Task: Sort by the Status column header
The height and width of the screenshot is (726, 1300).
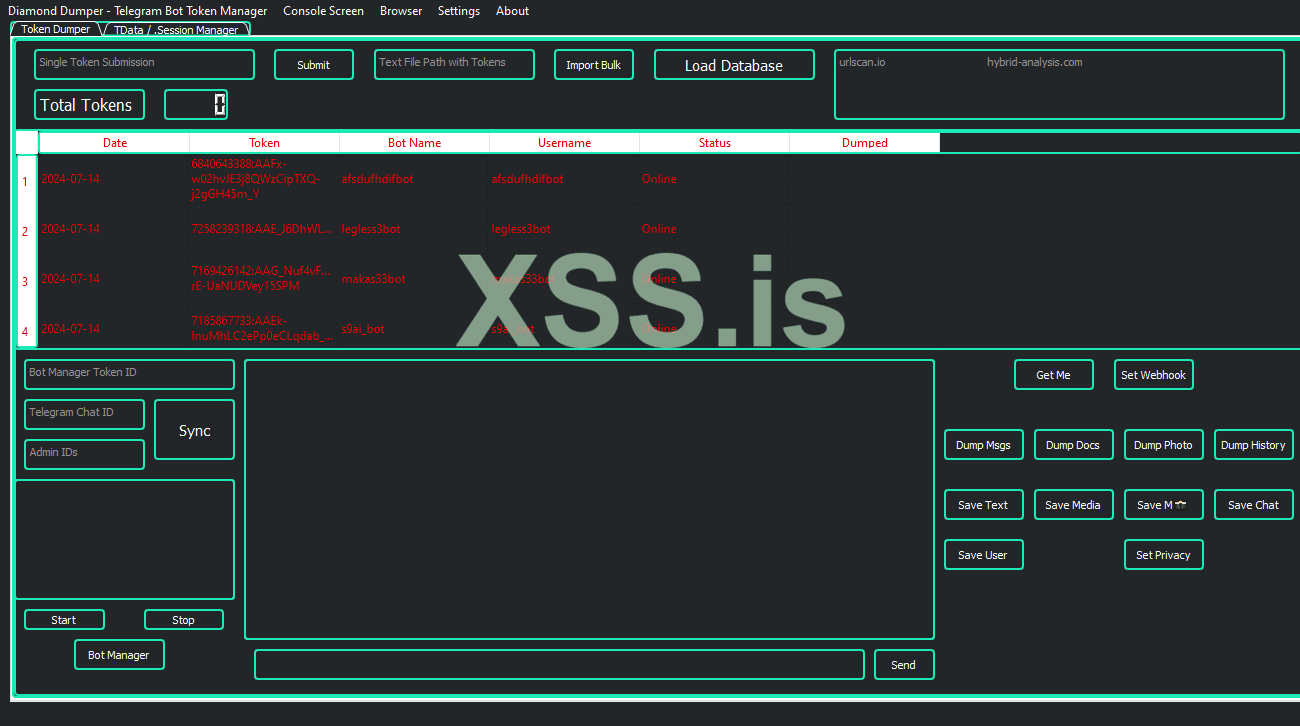Action: click(x=715, y=142)
